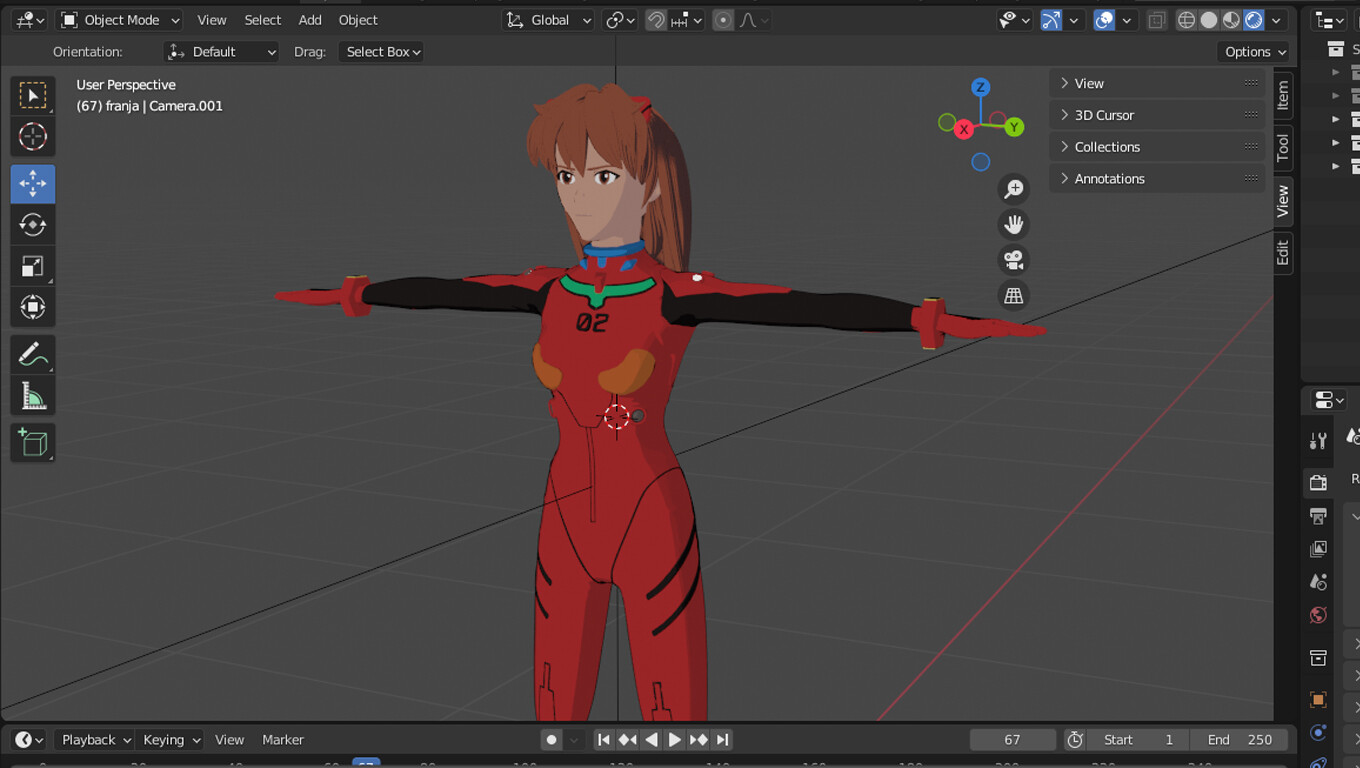Open the Select Box drag dropdown
The width and height of the screenshot is (1360, 768).
coord(381,51)
